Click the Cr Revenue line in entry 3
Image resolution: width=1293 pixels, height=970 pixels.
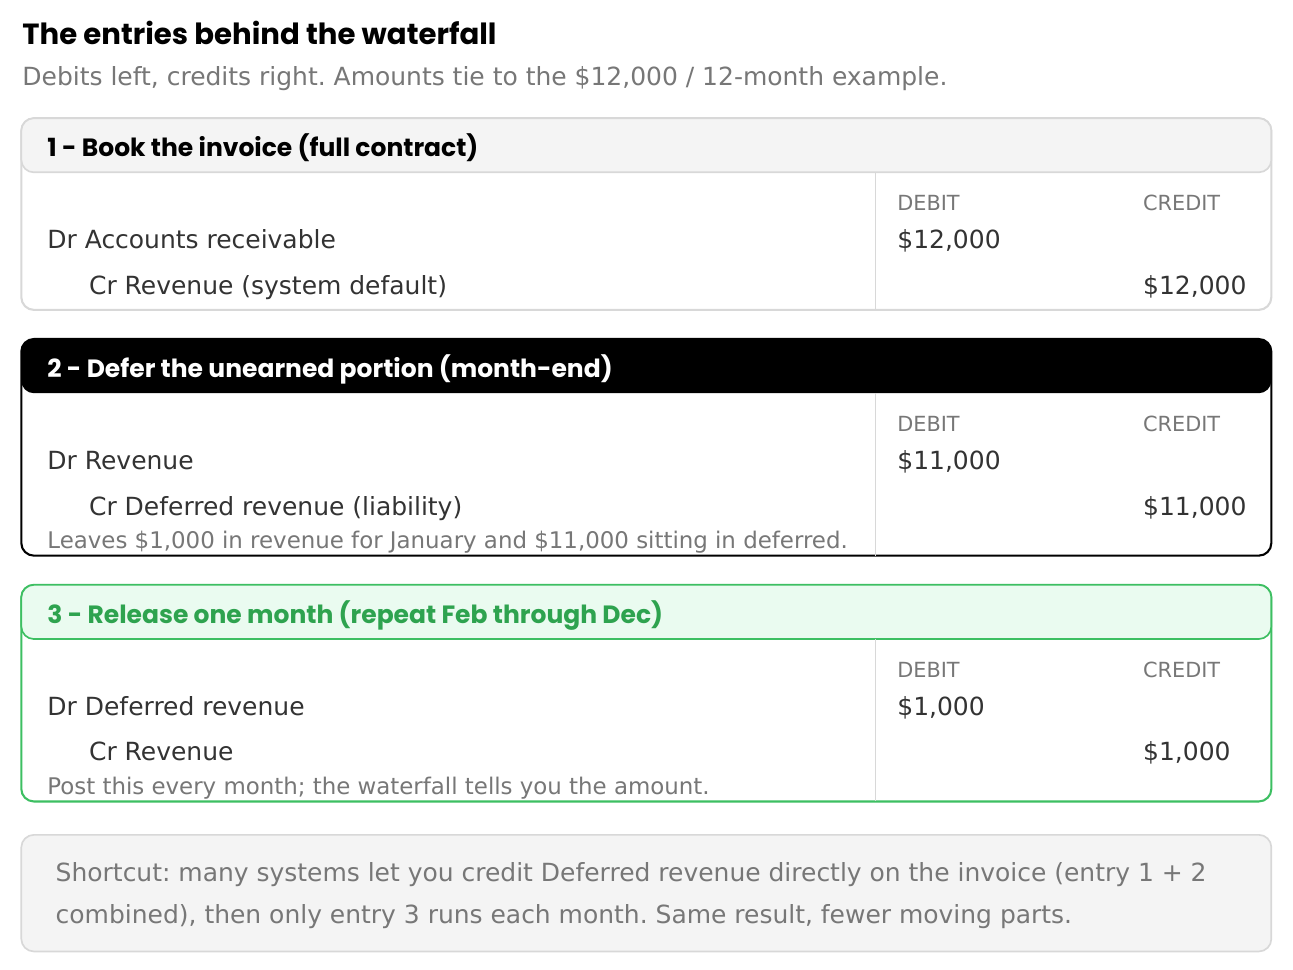(x=161, y=751)
